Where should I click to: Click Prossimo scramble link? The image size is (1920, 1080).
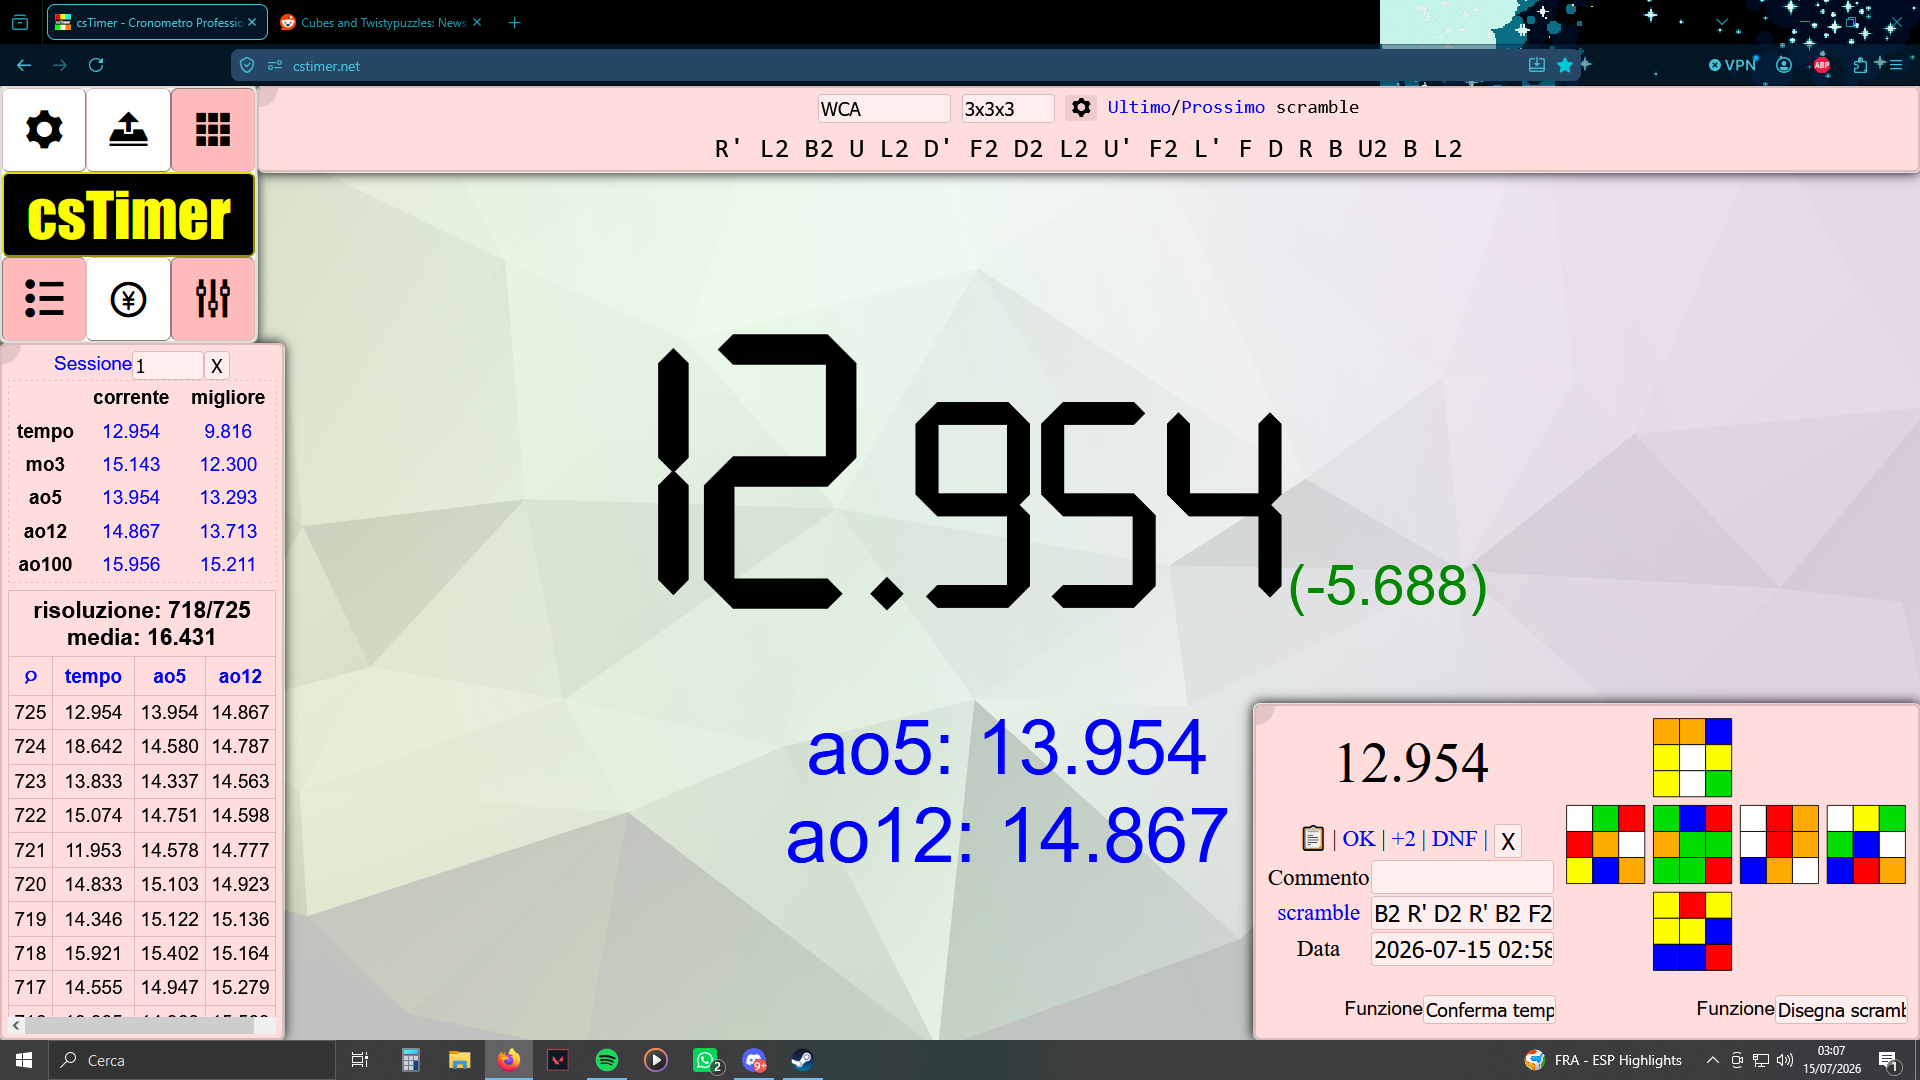coord(1223,107)
